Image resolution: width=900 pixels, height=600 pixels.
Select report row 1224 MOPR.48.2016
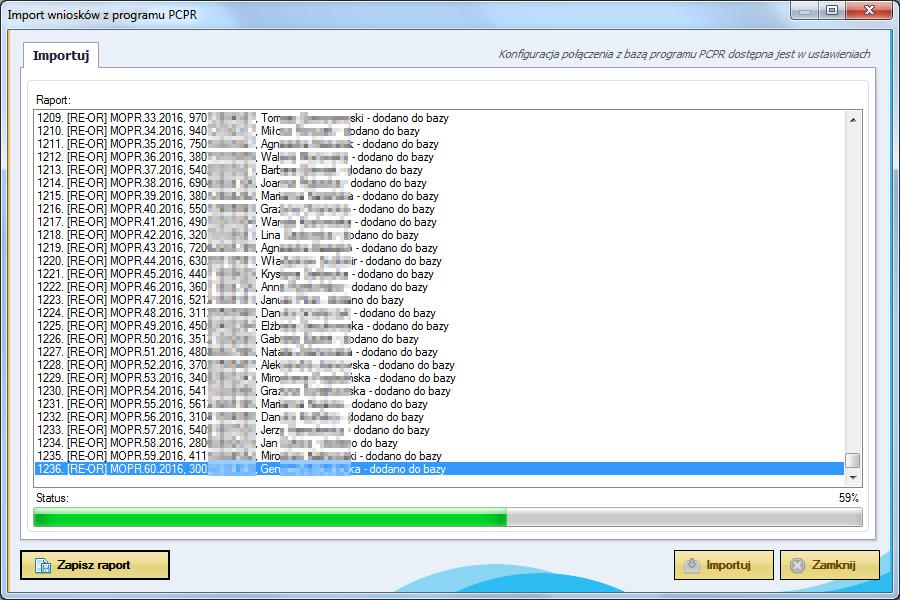tap(439, 313)
